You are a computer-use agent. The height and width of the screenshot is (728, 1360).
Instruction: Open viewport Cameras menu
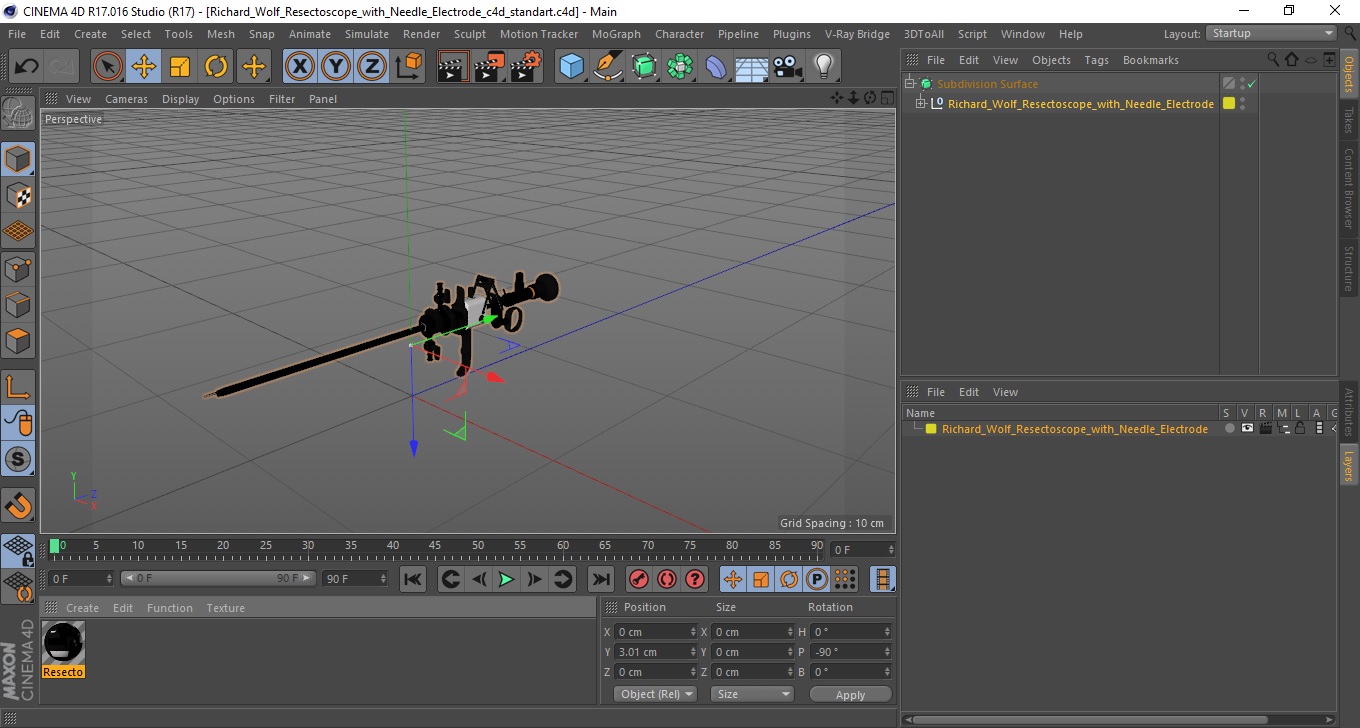[126, 99]
